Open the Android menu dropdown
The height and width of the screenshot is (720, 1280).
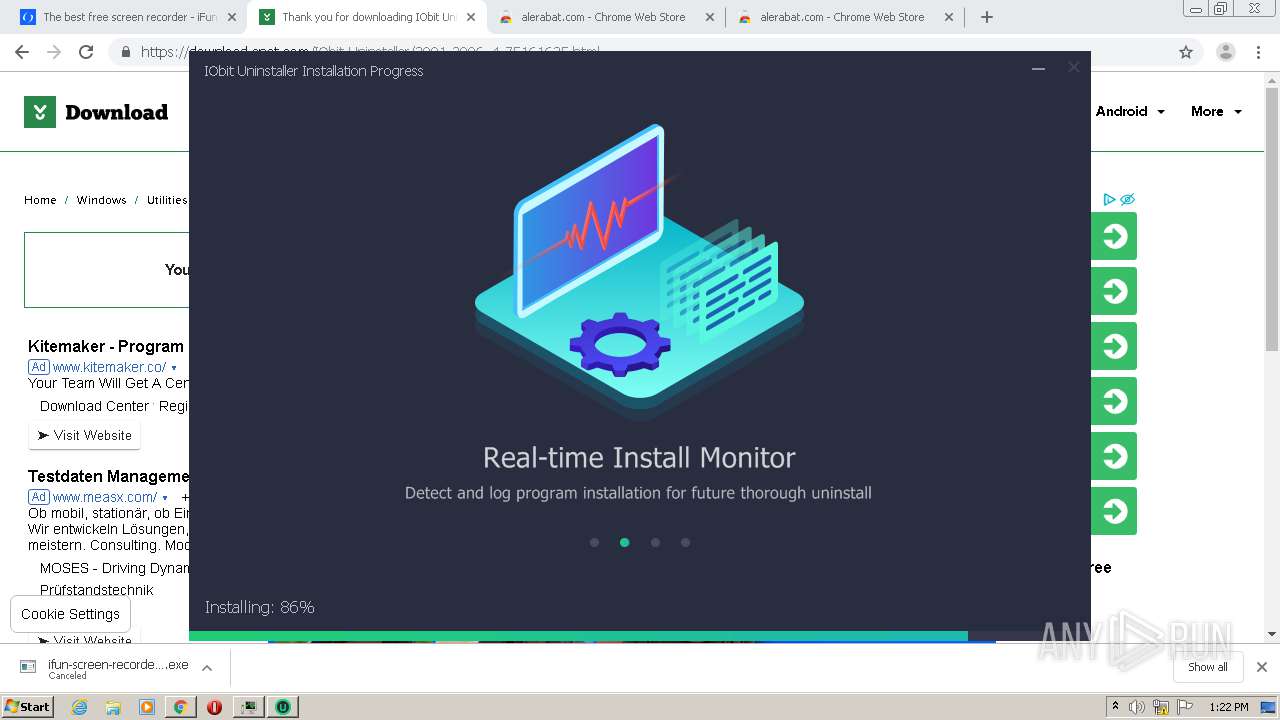(1130, 111)
